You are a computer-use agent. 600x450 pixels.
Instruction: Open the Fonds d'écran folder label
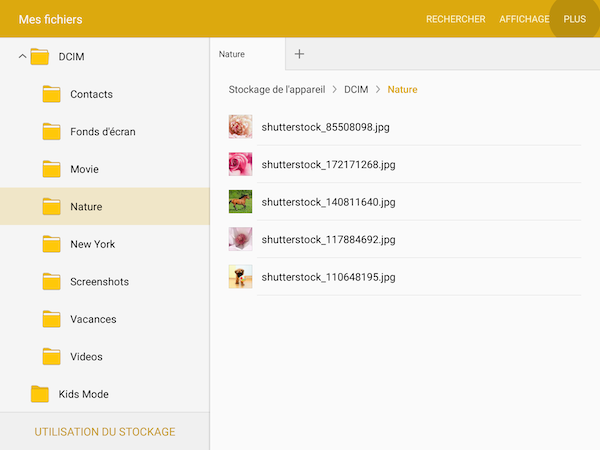103,132
